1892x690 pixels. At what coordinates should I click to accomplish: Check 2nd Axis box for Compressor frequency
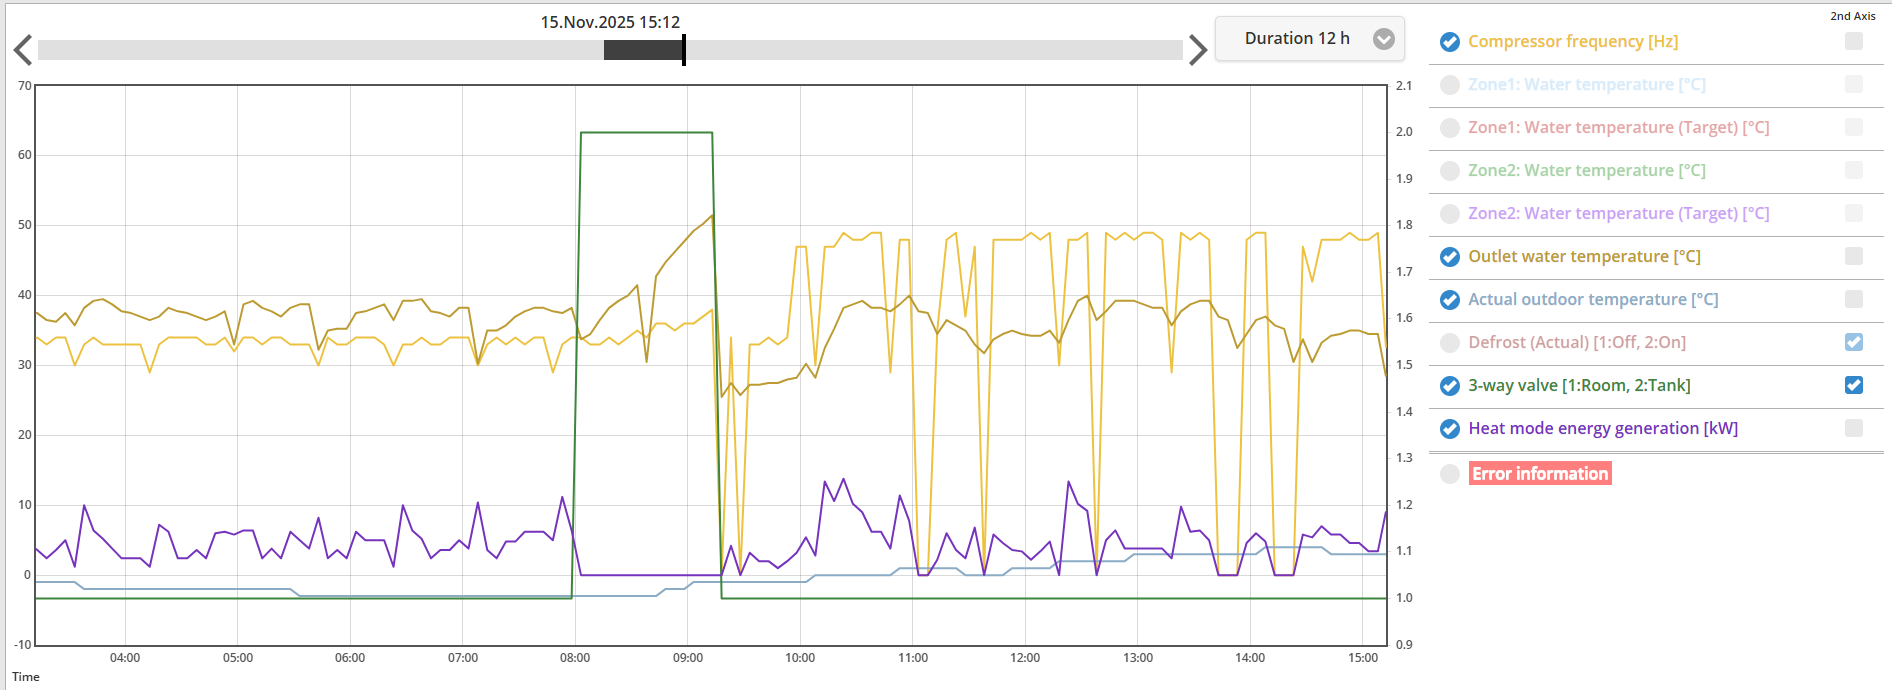coord(1853,41)
